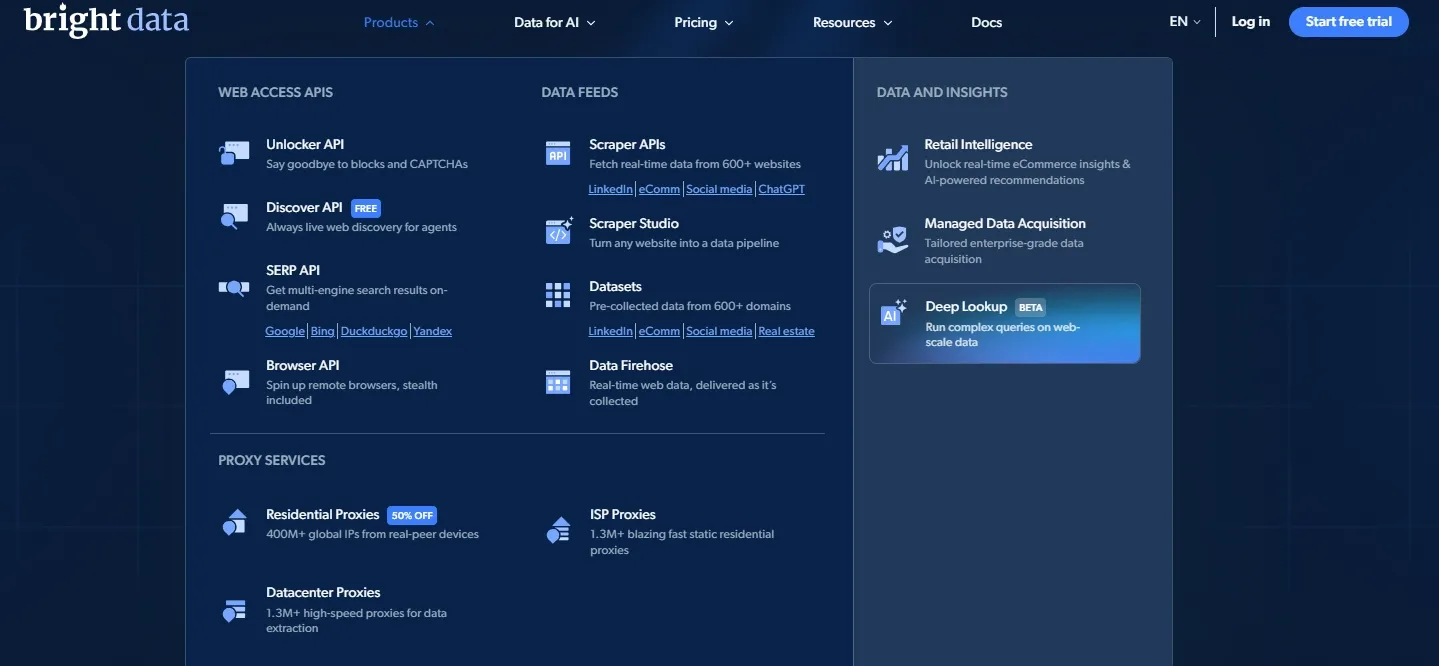Click Start free trial button
Image resolution: width=1439 pixels, height=666 pixels.
(x=1349, y=22)
